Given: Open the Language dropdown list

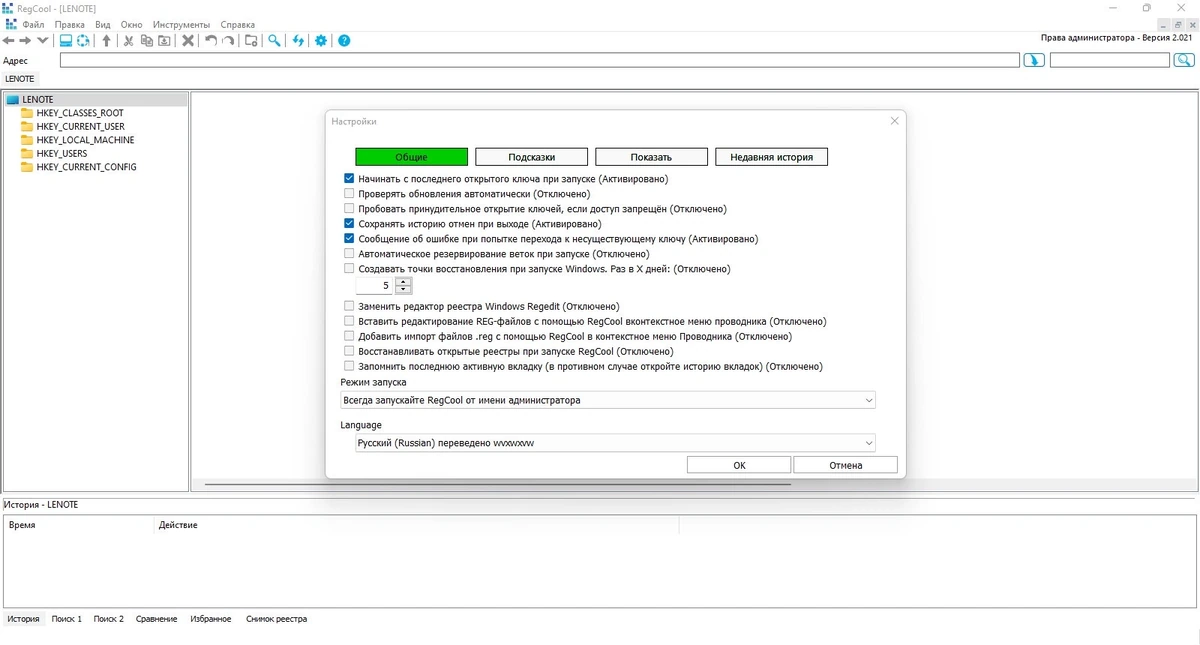Looking at the screenshot, I should point(616,443).
